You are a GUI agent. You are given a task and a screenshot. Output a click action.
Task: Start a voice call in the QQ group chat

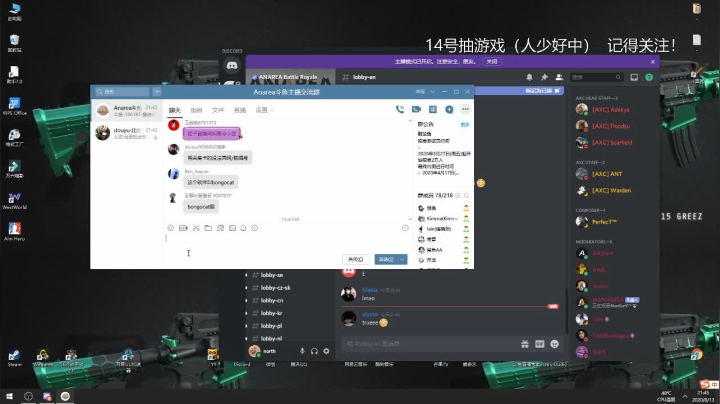(x=400, y=109)
